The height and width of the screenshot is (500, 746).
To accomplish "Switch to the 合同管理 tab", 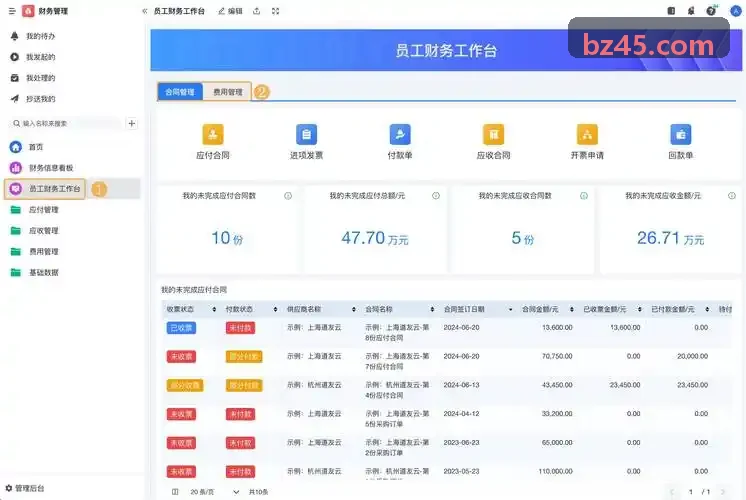I will tap(180, 92).
